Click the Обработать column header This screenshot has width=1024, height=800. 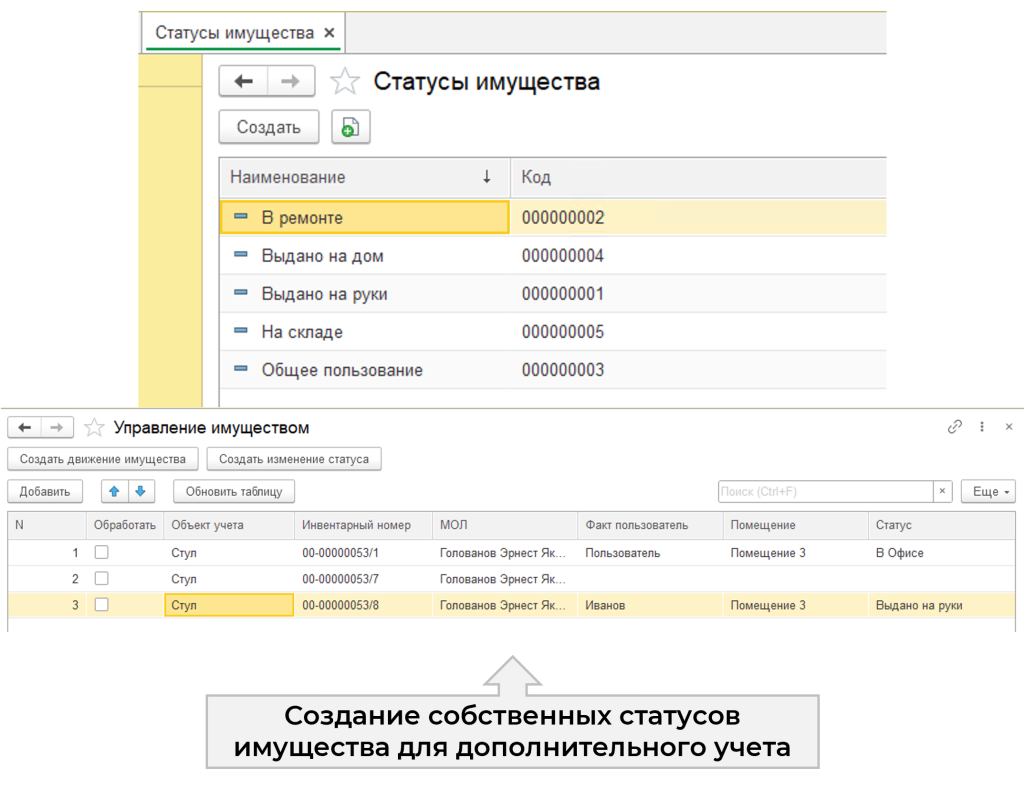pos(125,525)
